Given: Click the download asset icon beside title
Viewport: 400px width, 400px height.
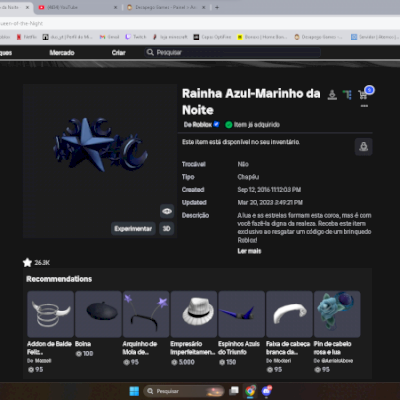Looking at the screenshot, I should [332, 95].
